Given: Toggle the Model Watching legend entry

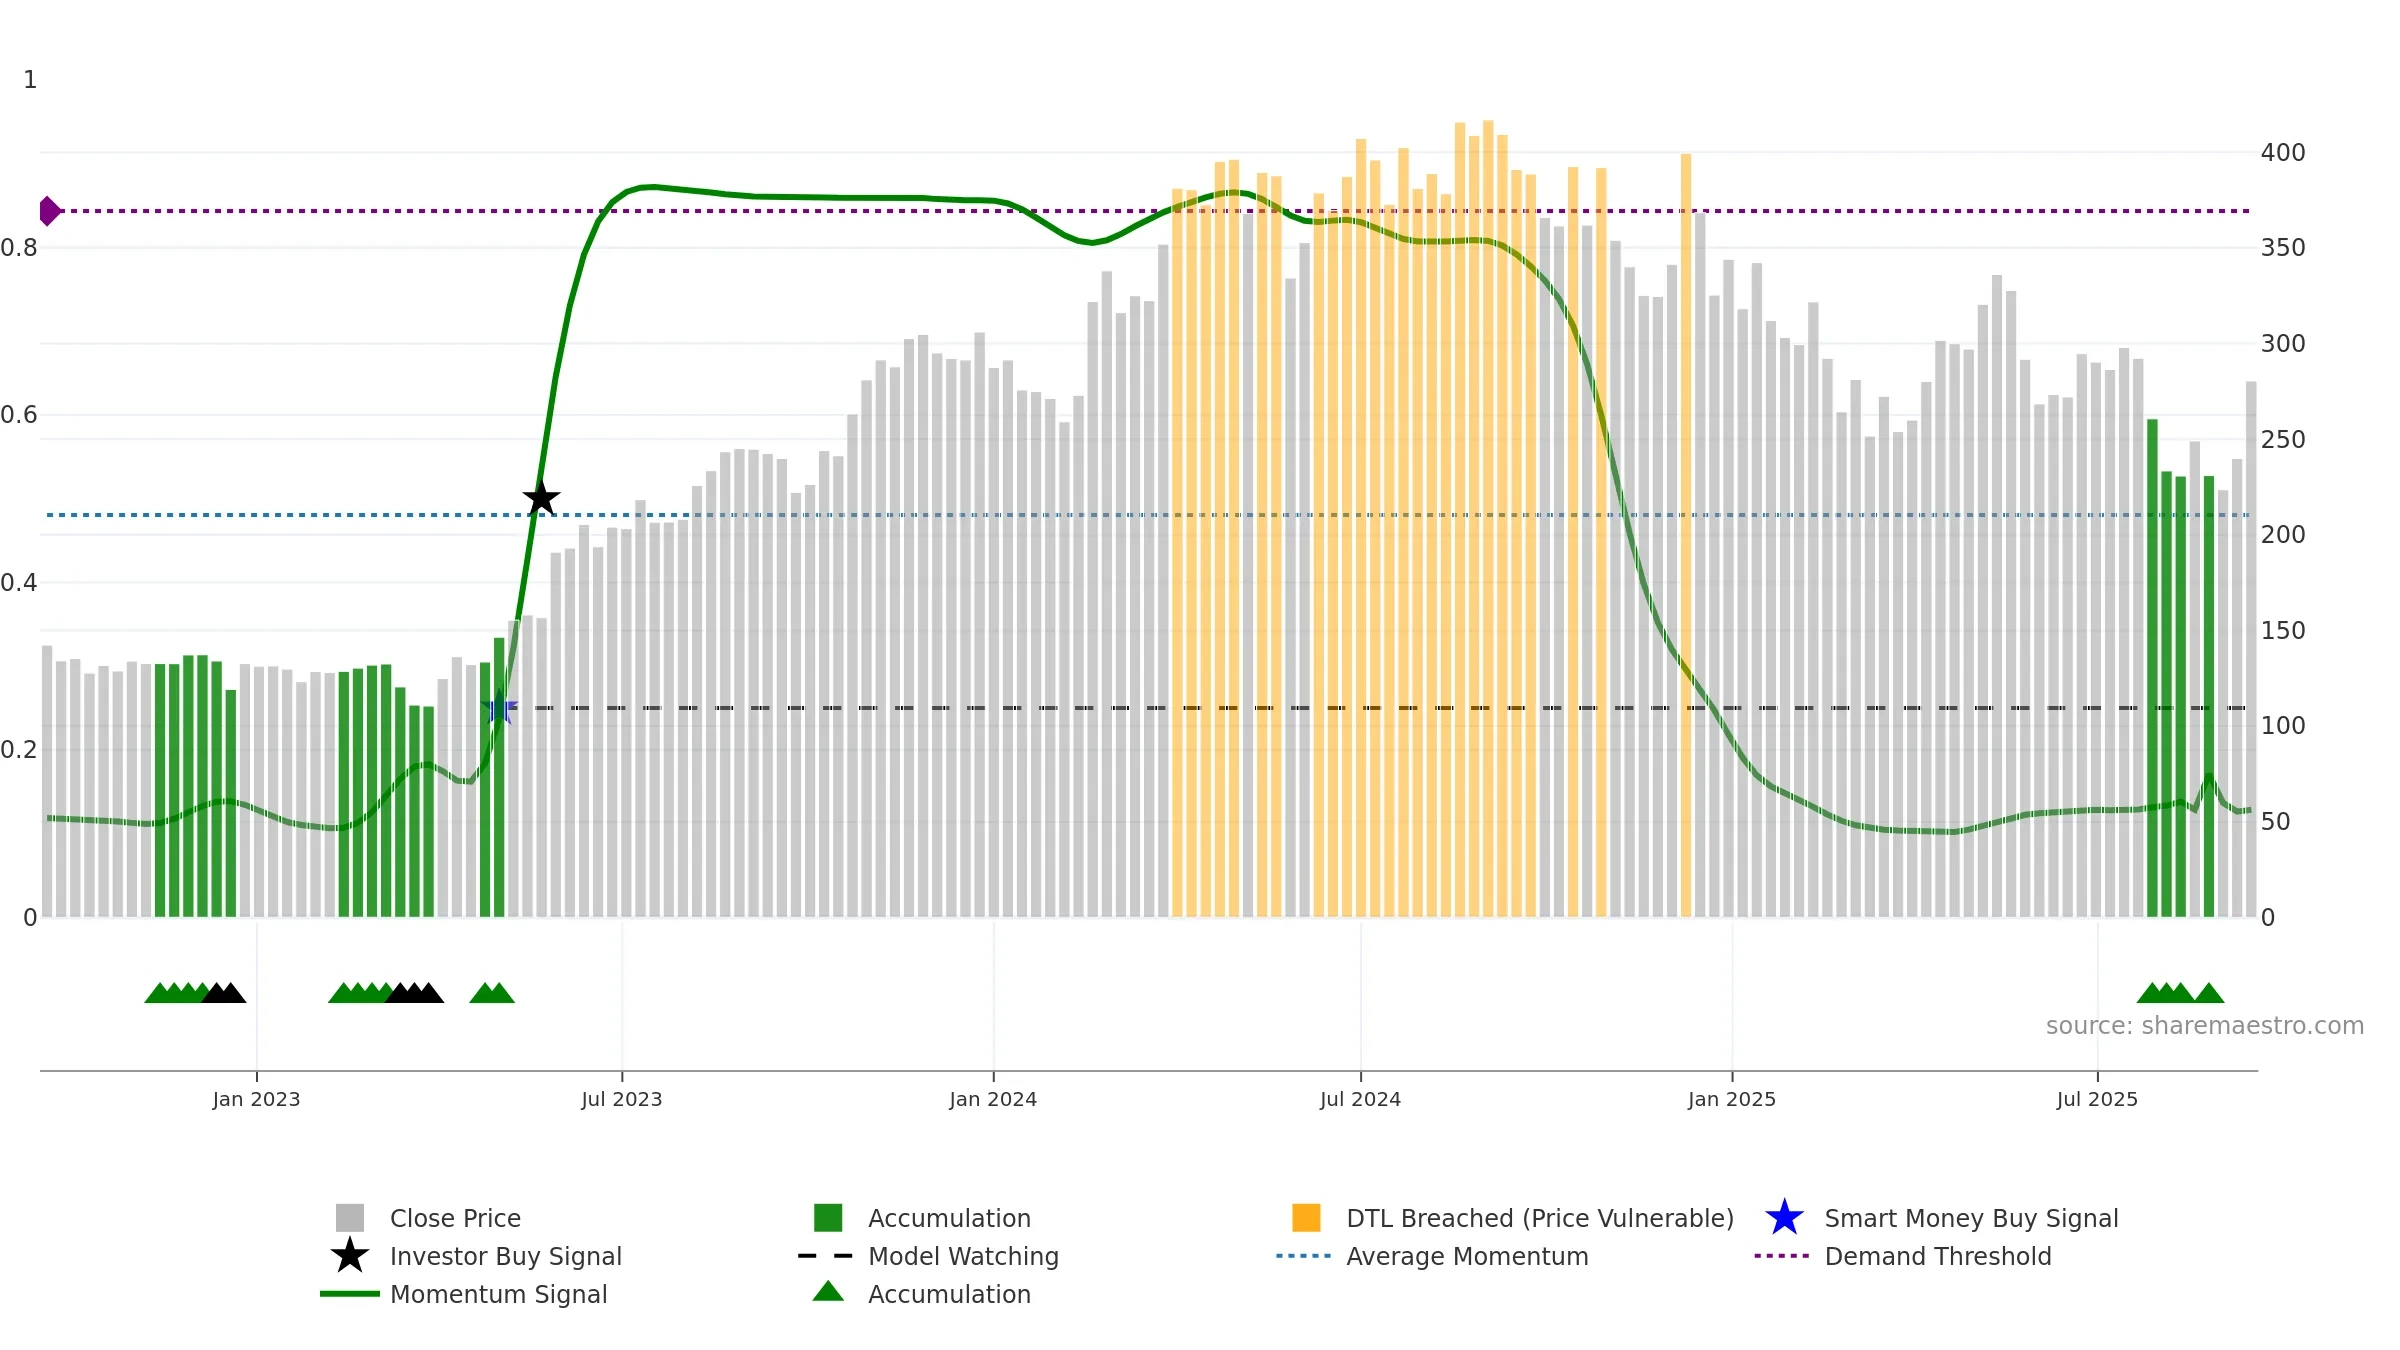Looking at the screenshot, I should pos(962,1256).
